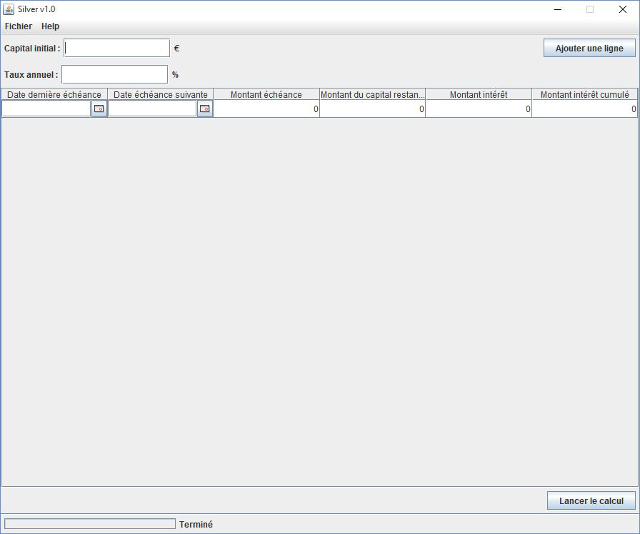Click the Montant échéance column header
This screenshot has height=534, width=640.
[266, 94]
